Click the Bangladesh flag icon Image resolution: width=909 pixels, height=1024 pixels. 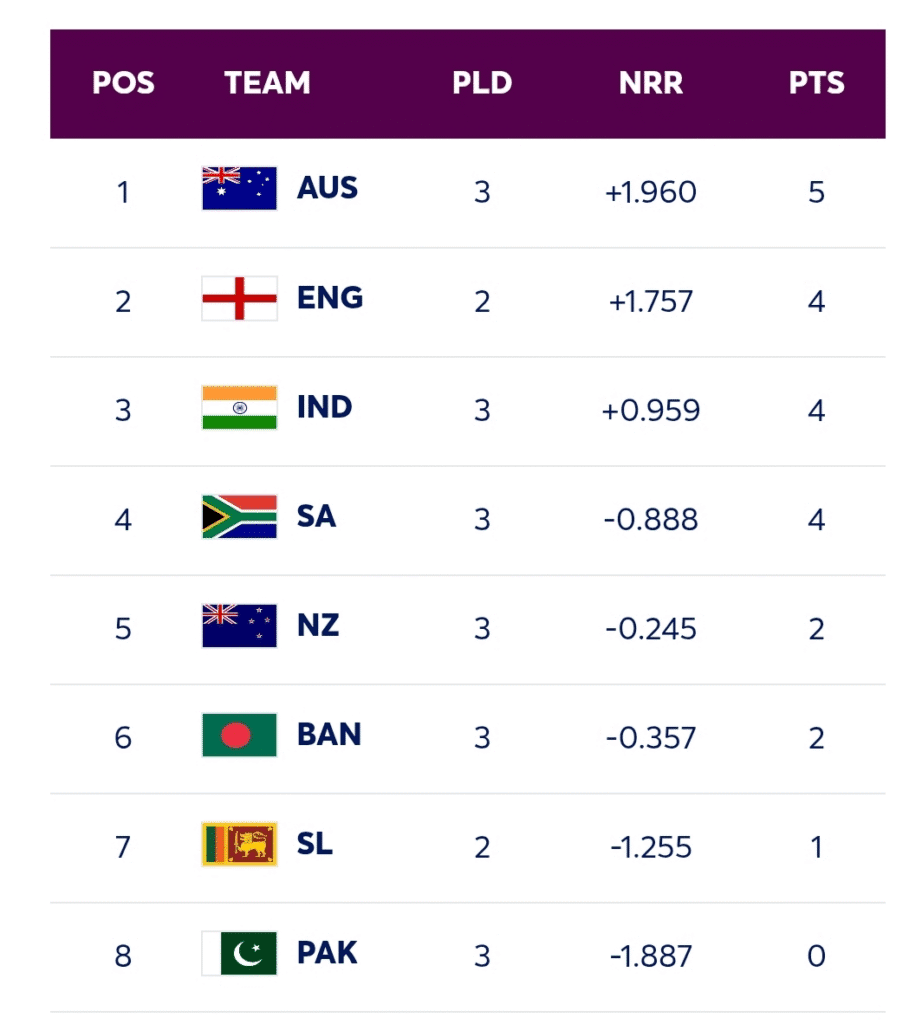pos(239,736)
